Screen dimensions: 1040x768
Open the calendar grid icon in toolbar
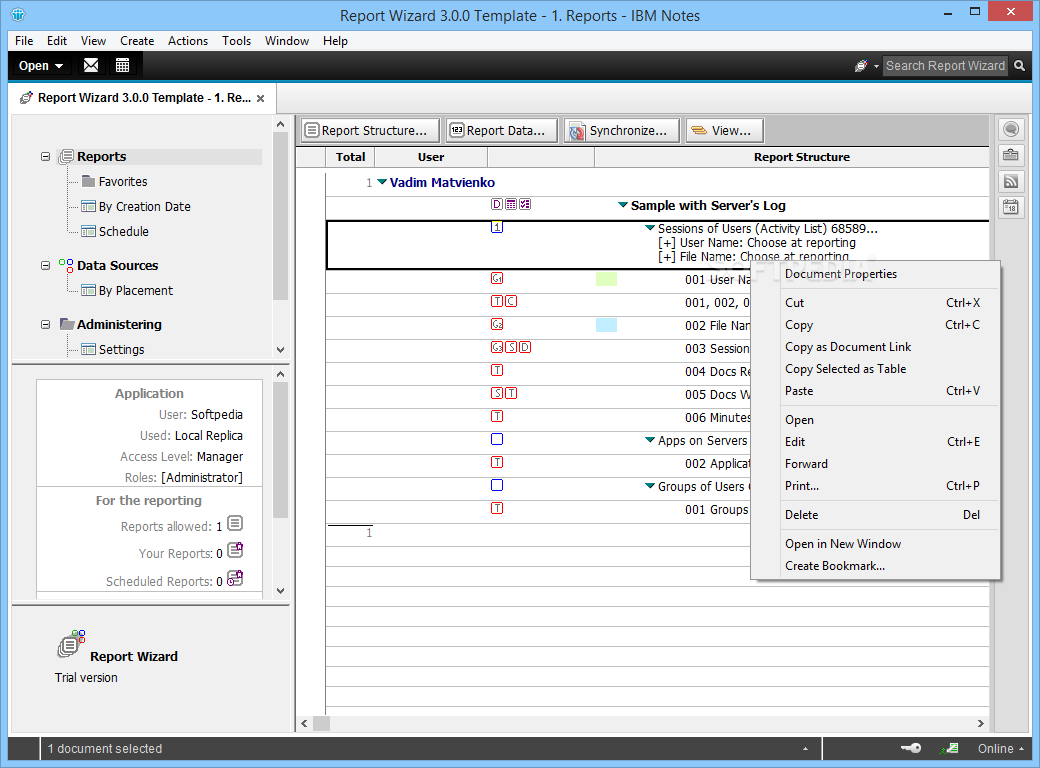[122, 65]
